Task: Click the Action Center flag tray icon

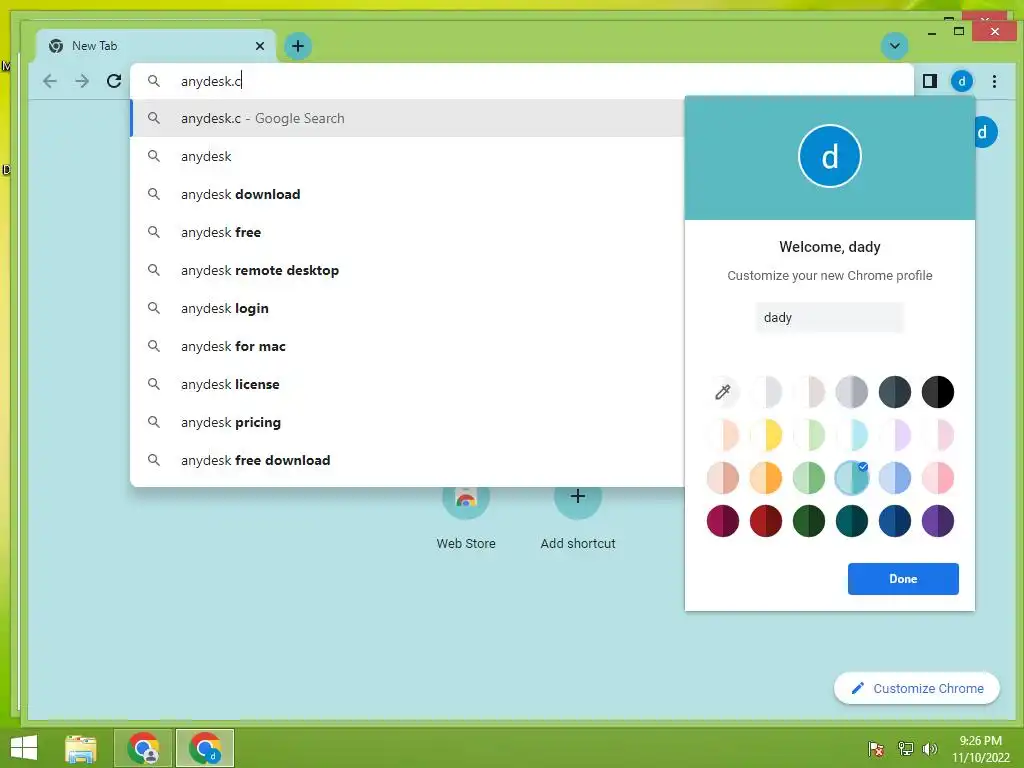Action: (x=876, y=749)
